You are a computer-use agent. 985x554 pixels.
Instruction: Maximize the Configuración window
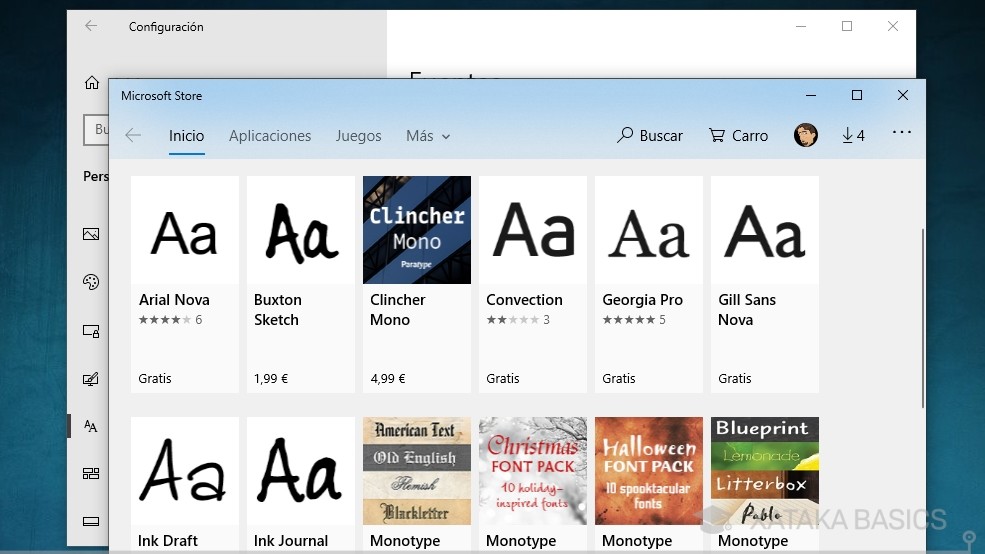tap(847, 26)
